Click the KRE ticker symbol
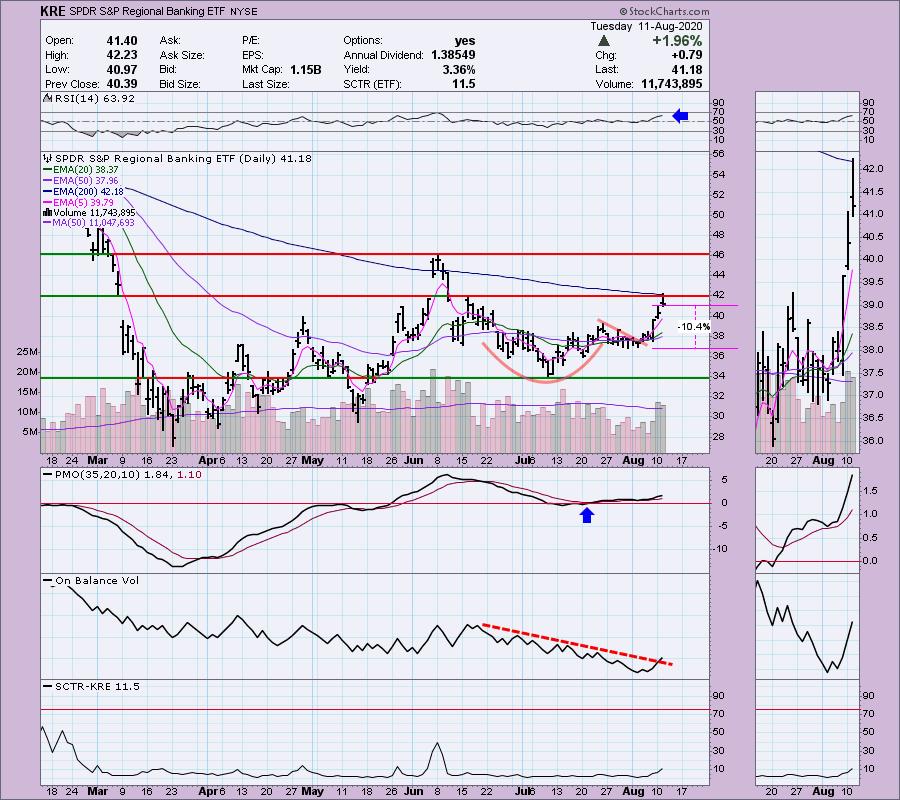Viewport: 900px width, 800px height. coord(53,11)
